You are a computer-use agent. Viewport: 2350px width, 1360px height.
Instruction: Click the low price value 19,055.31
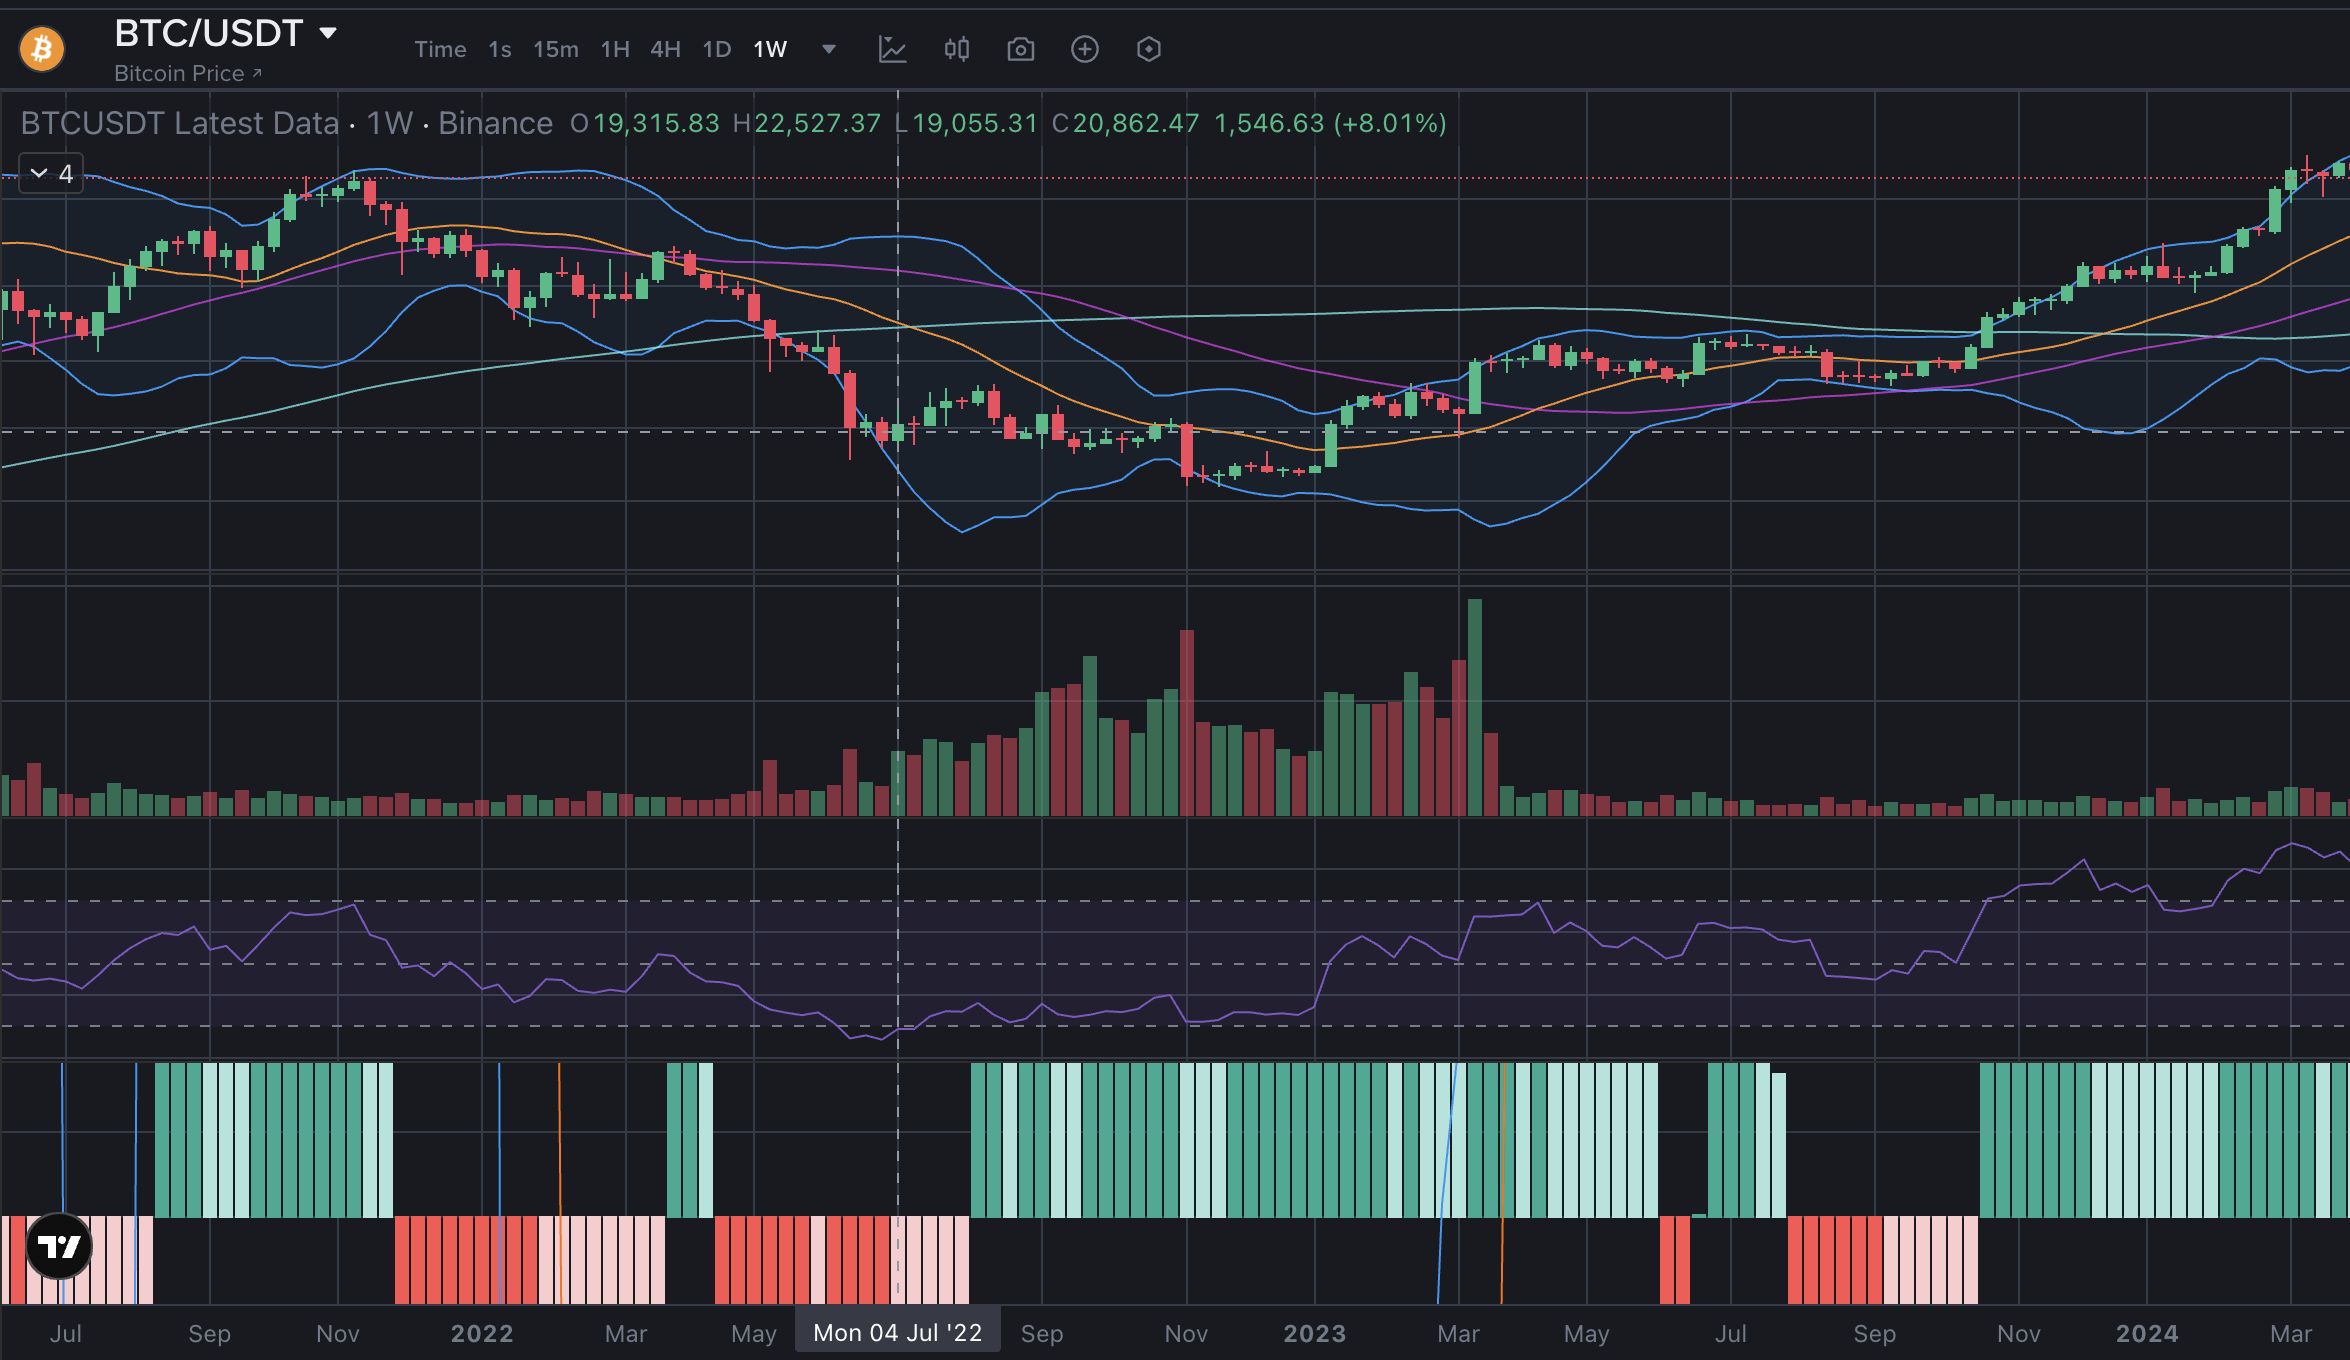pos(975,123)
